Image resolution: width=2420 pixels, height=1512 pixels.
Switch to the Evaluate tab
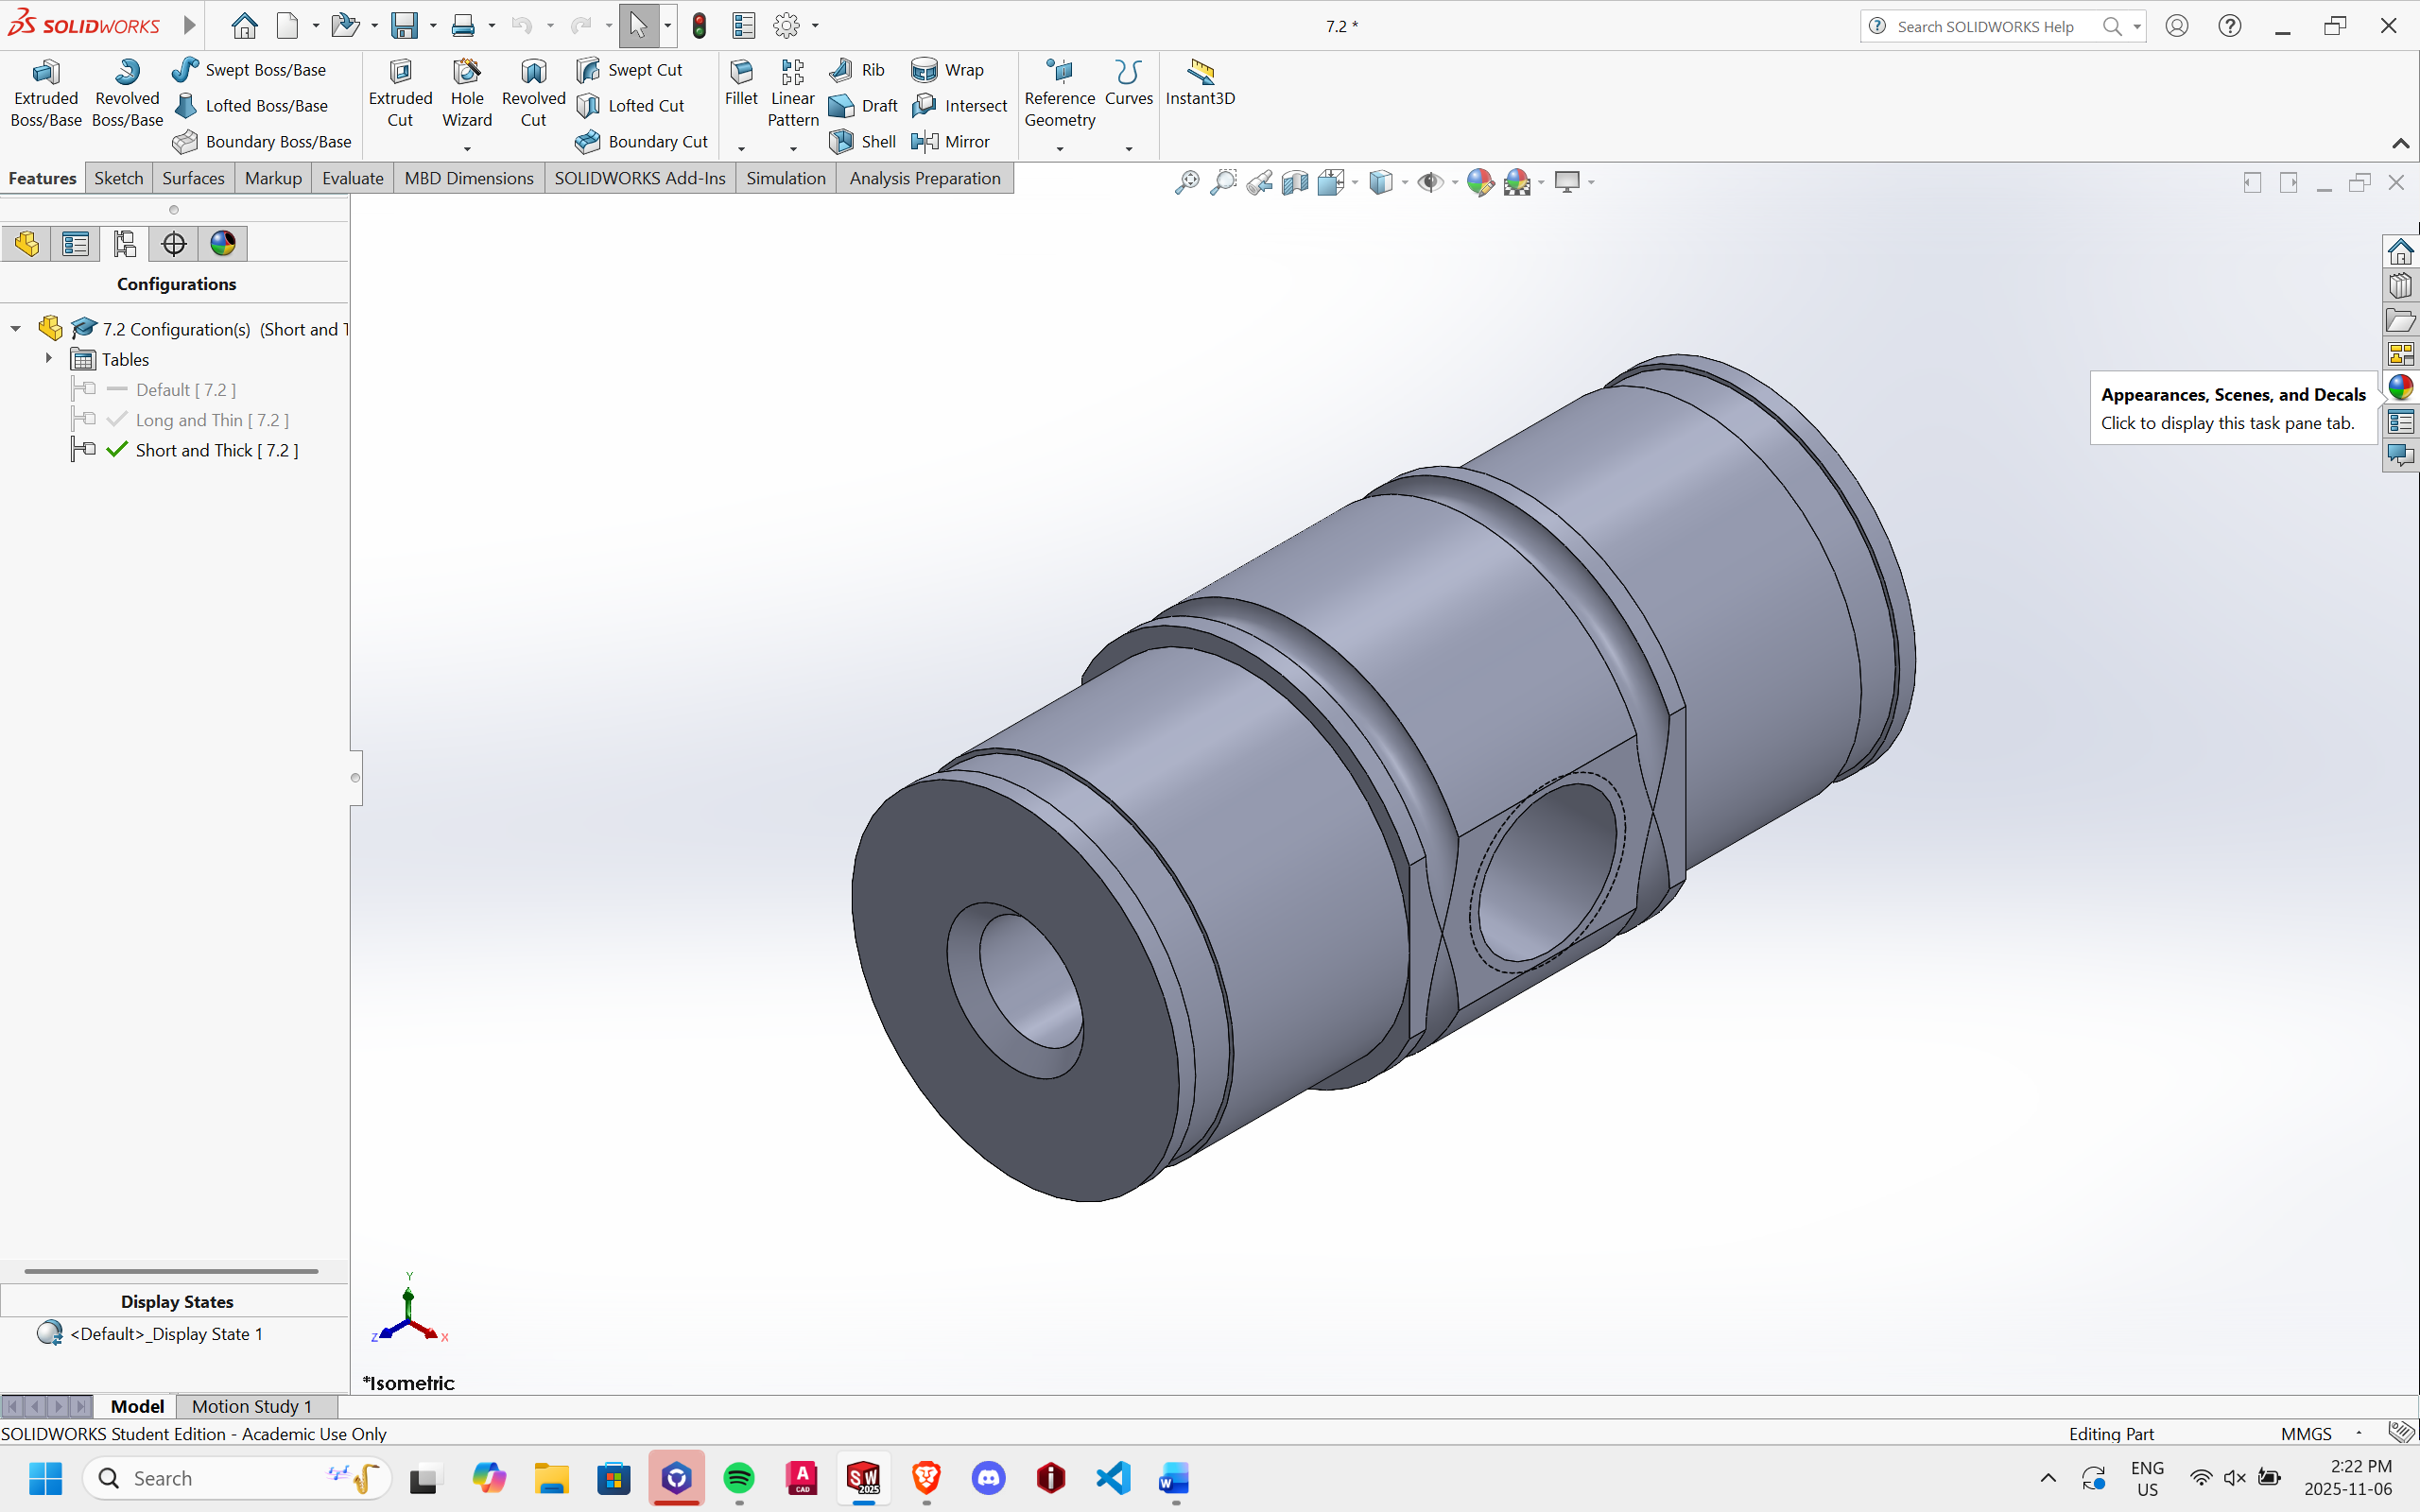[x=352, y=178]
